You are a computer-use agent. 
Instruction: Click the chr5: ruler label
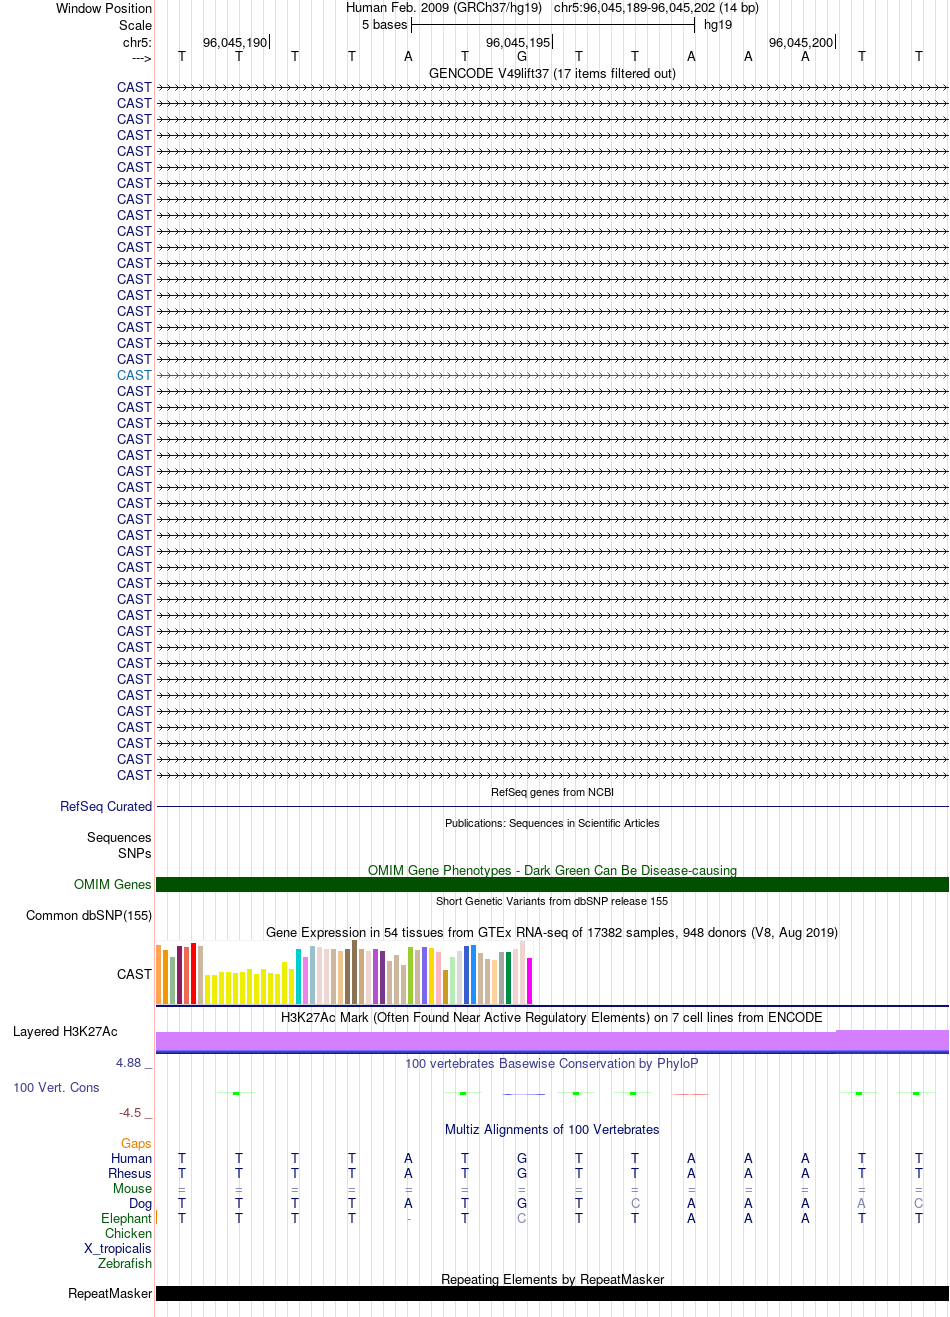coord(137,42)
